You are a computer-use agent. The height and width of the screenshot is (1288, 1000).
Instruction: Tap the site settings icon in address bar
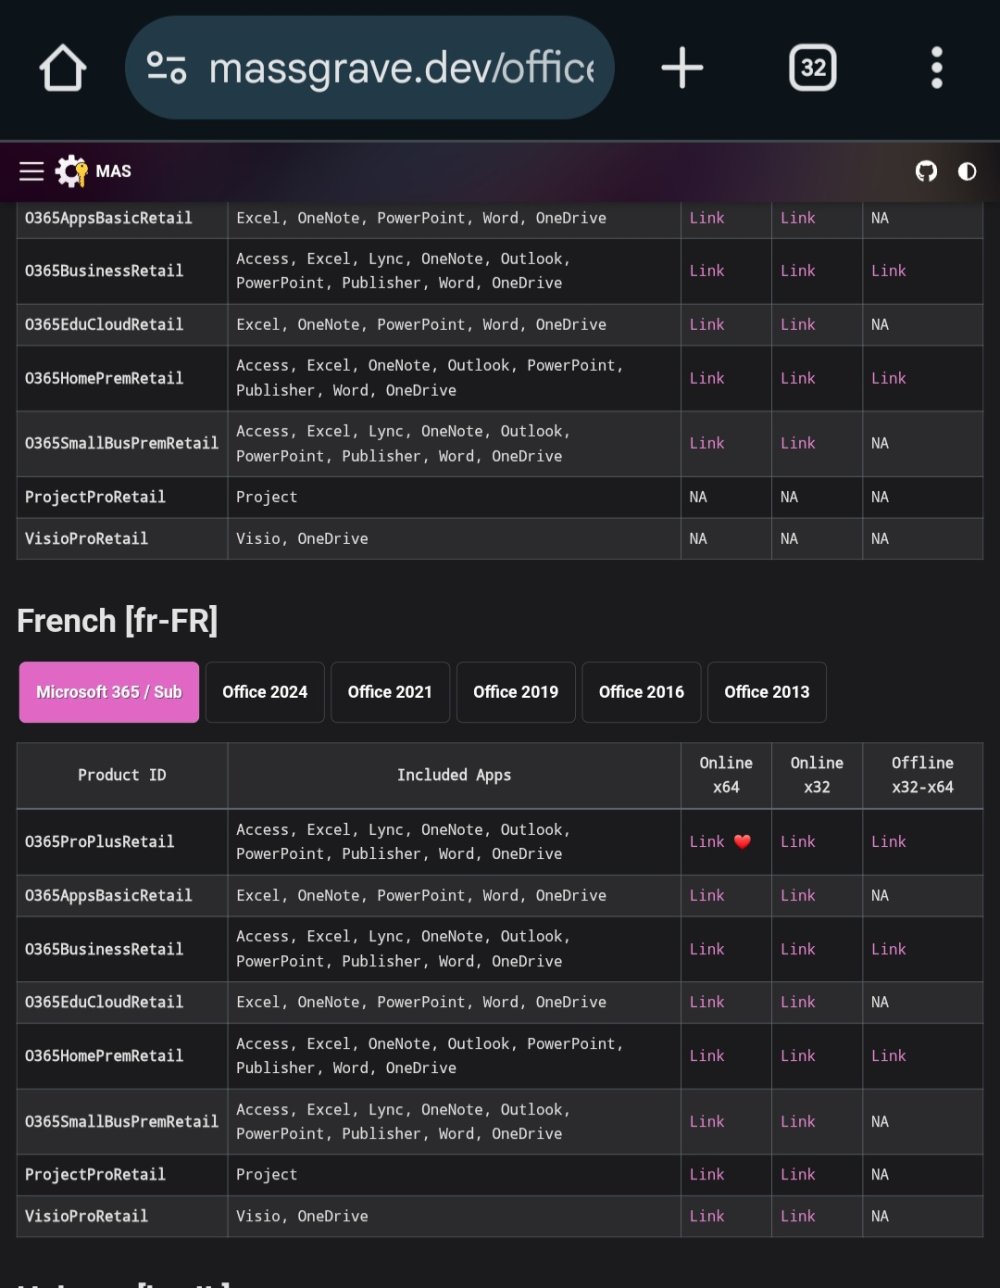(x=167, y=68)
